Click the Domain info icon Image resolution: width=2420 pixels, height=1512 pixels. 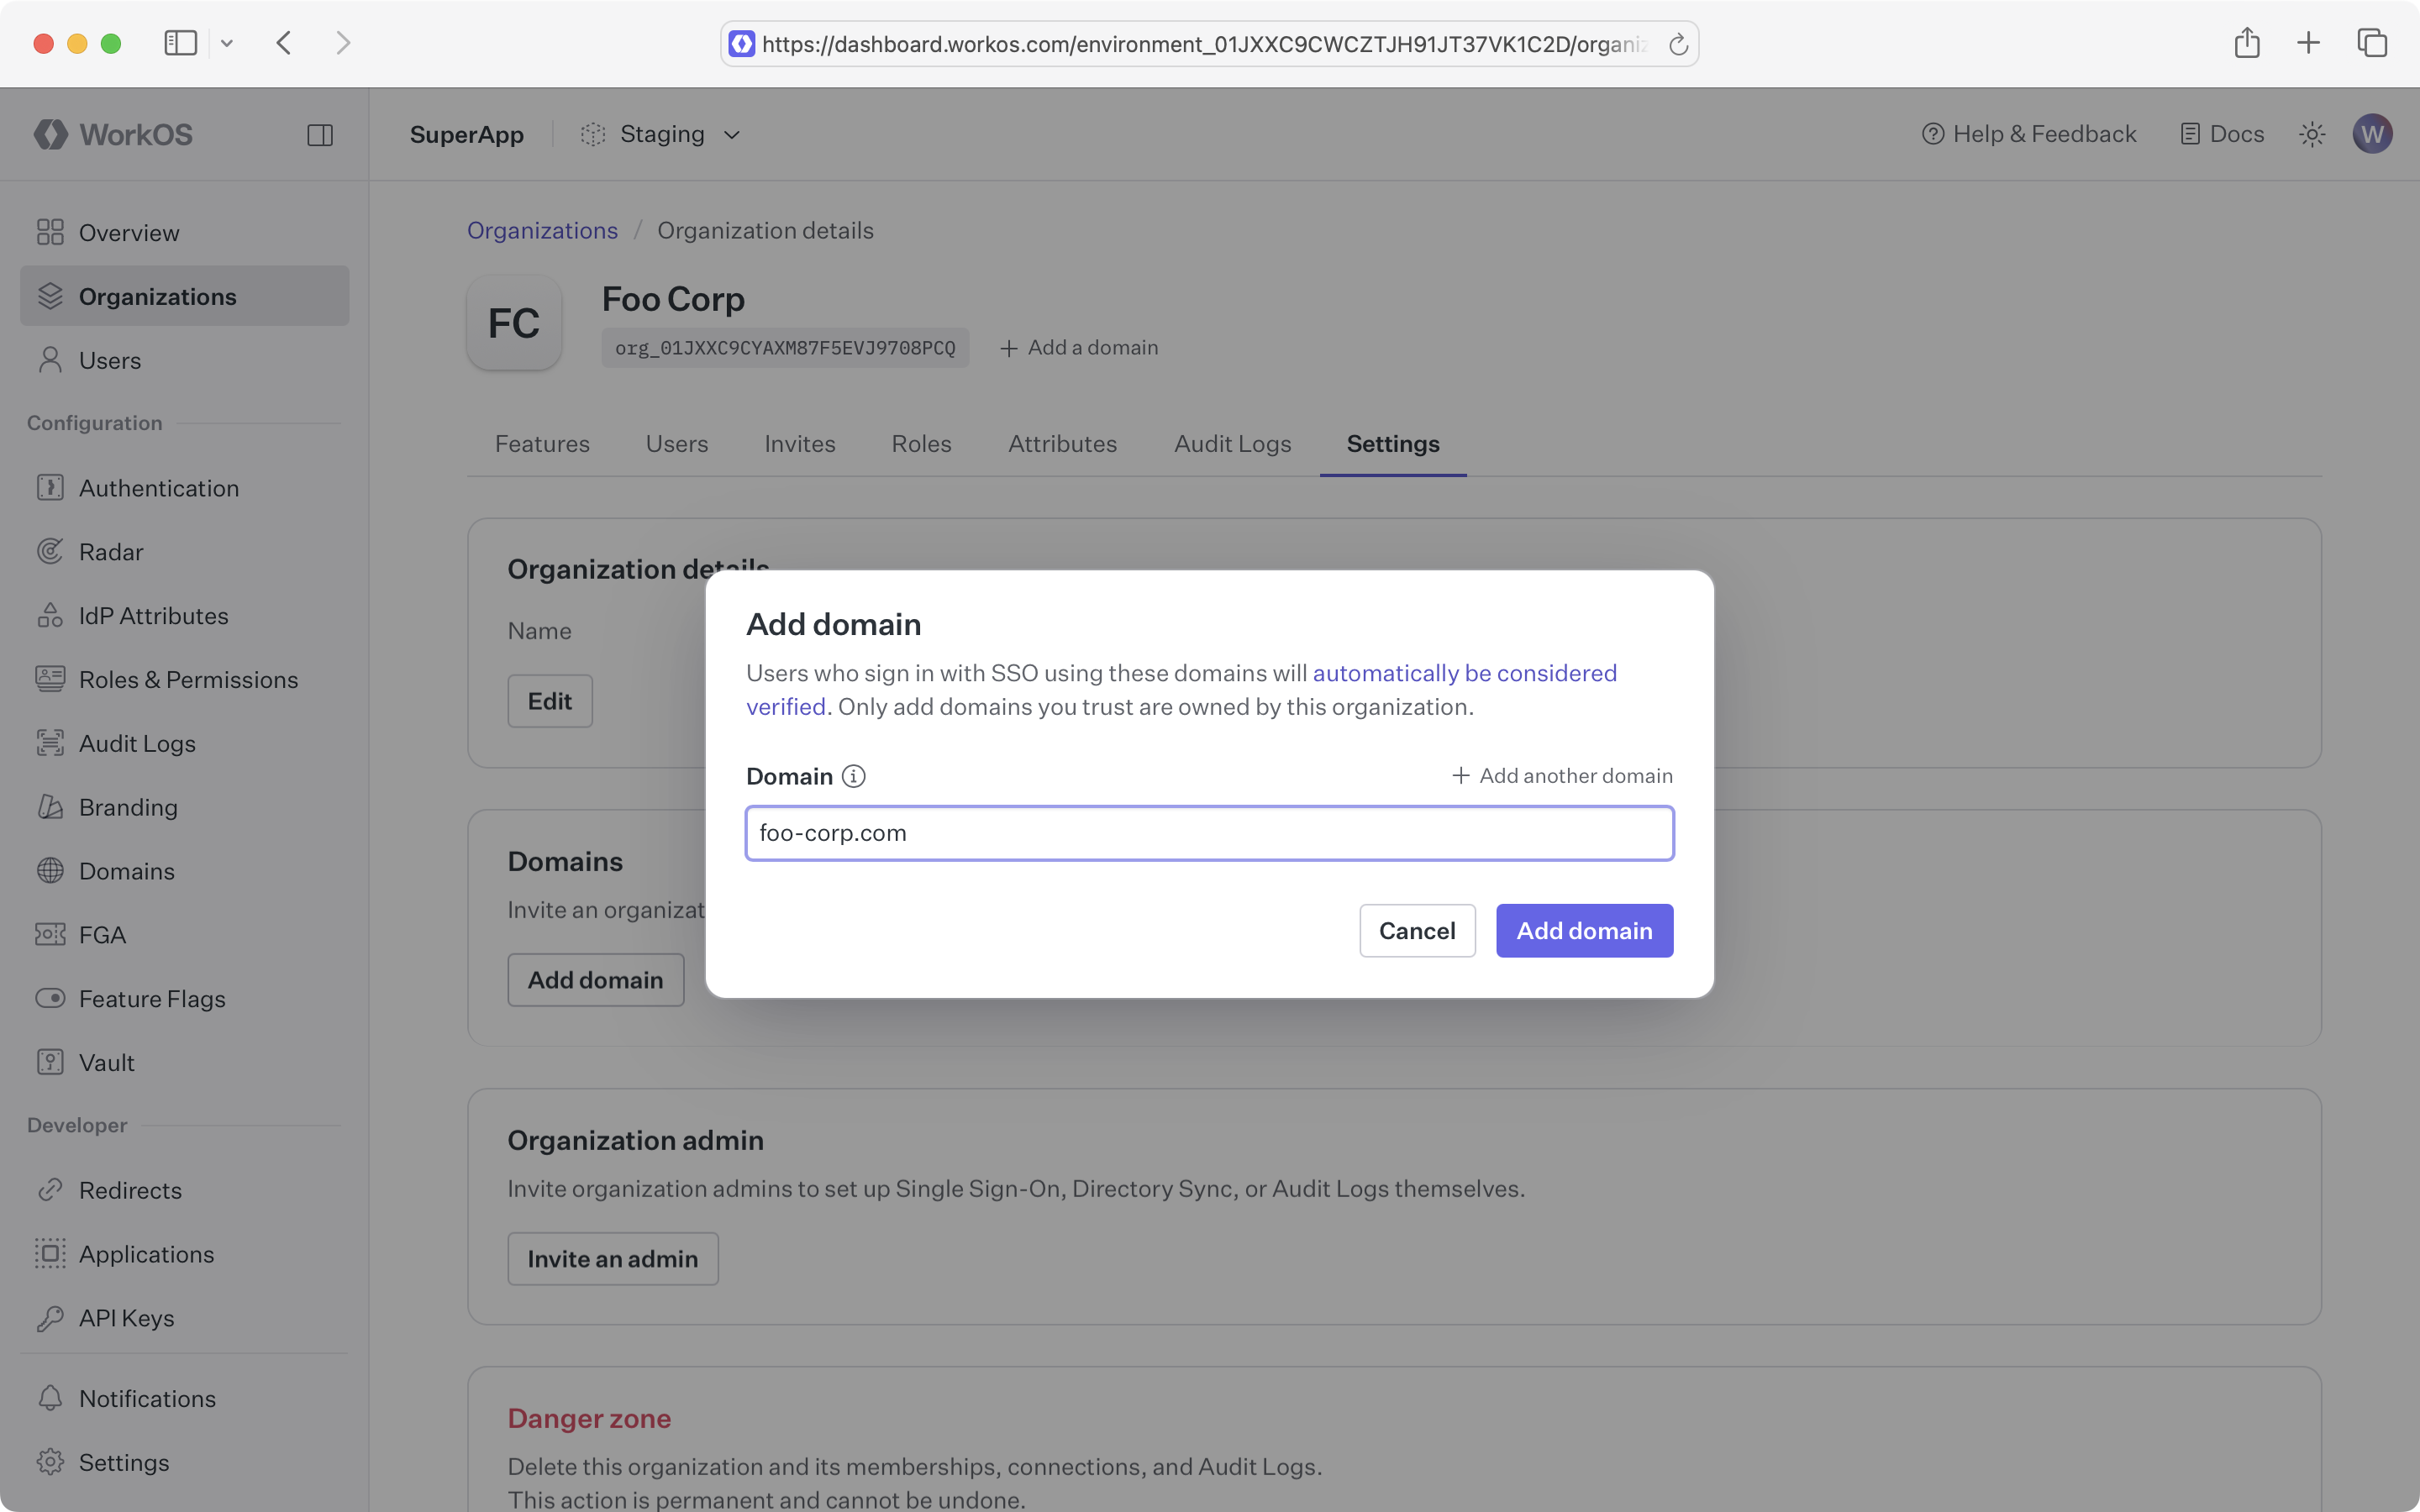(853, 776)
